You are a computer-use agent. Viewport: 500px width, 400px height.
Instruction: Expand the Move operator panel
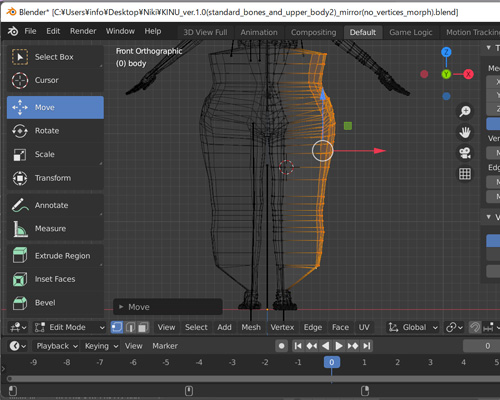tap(168, 307)
